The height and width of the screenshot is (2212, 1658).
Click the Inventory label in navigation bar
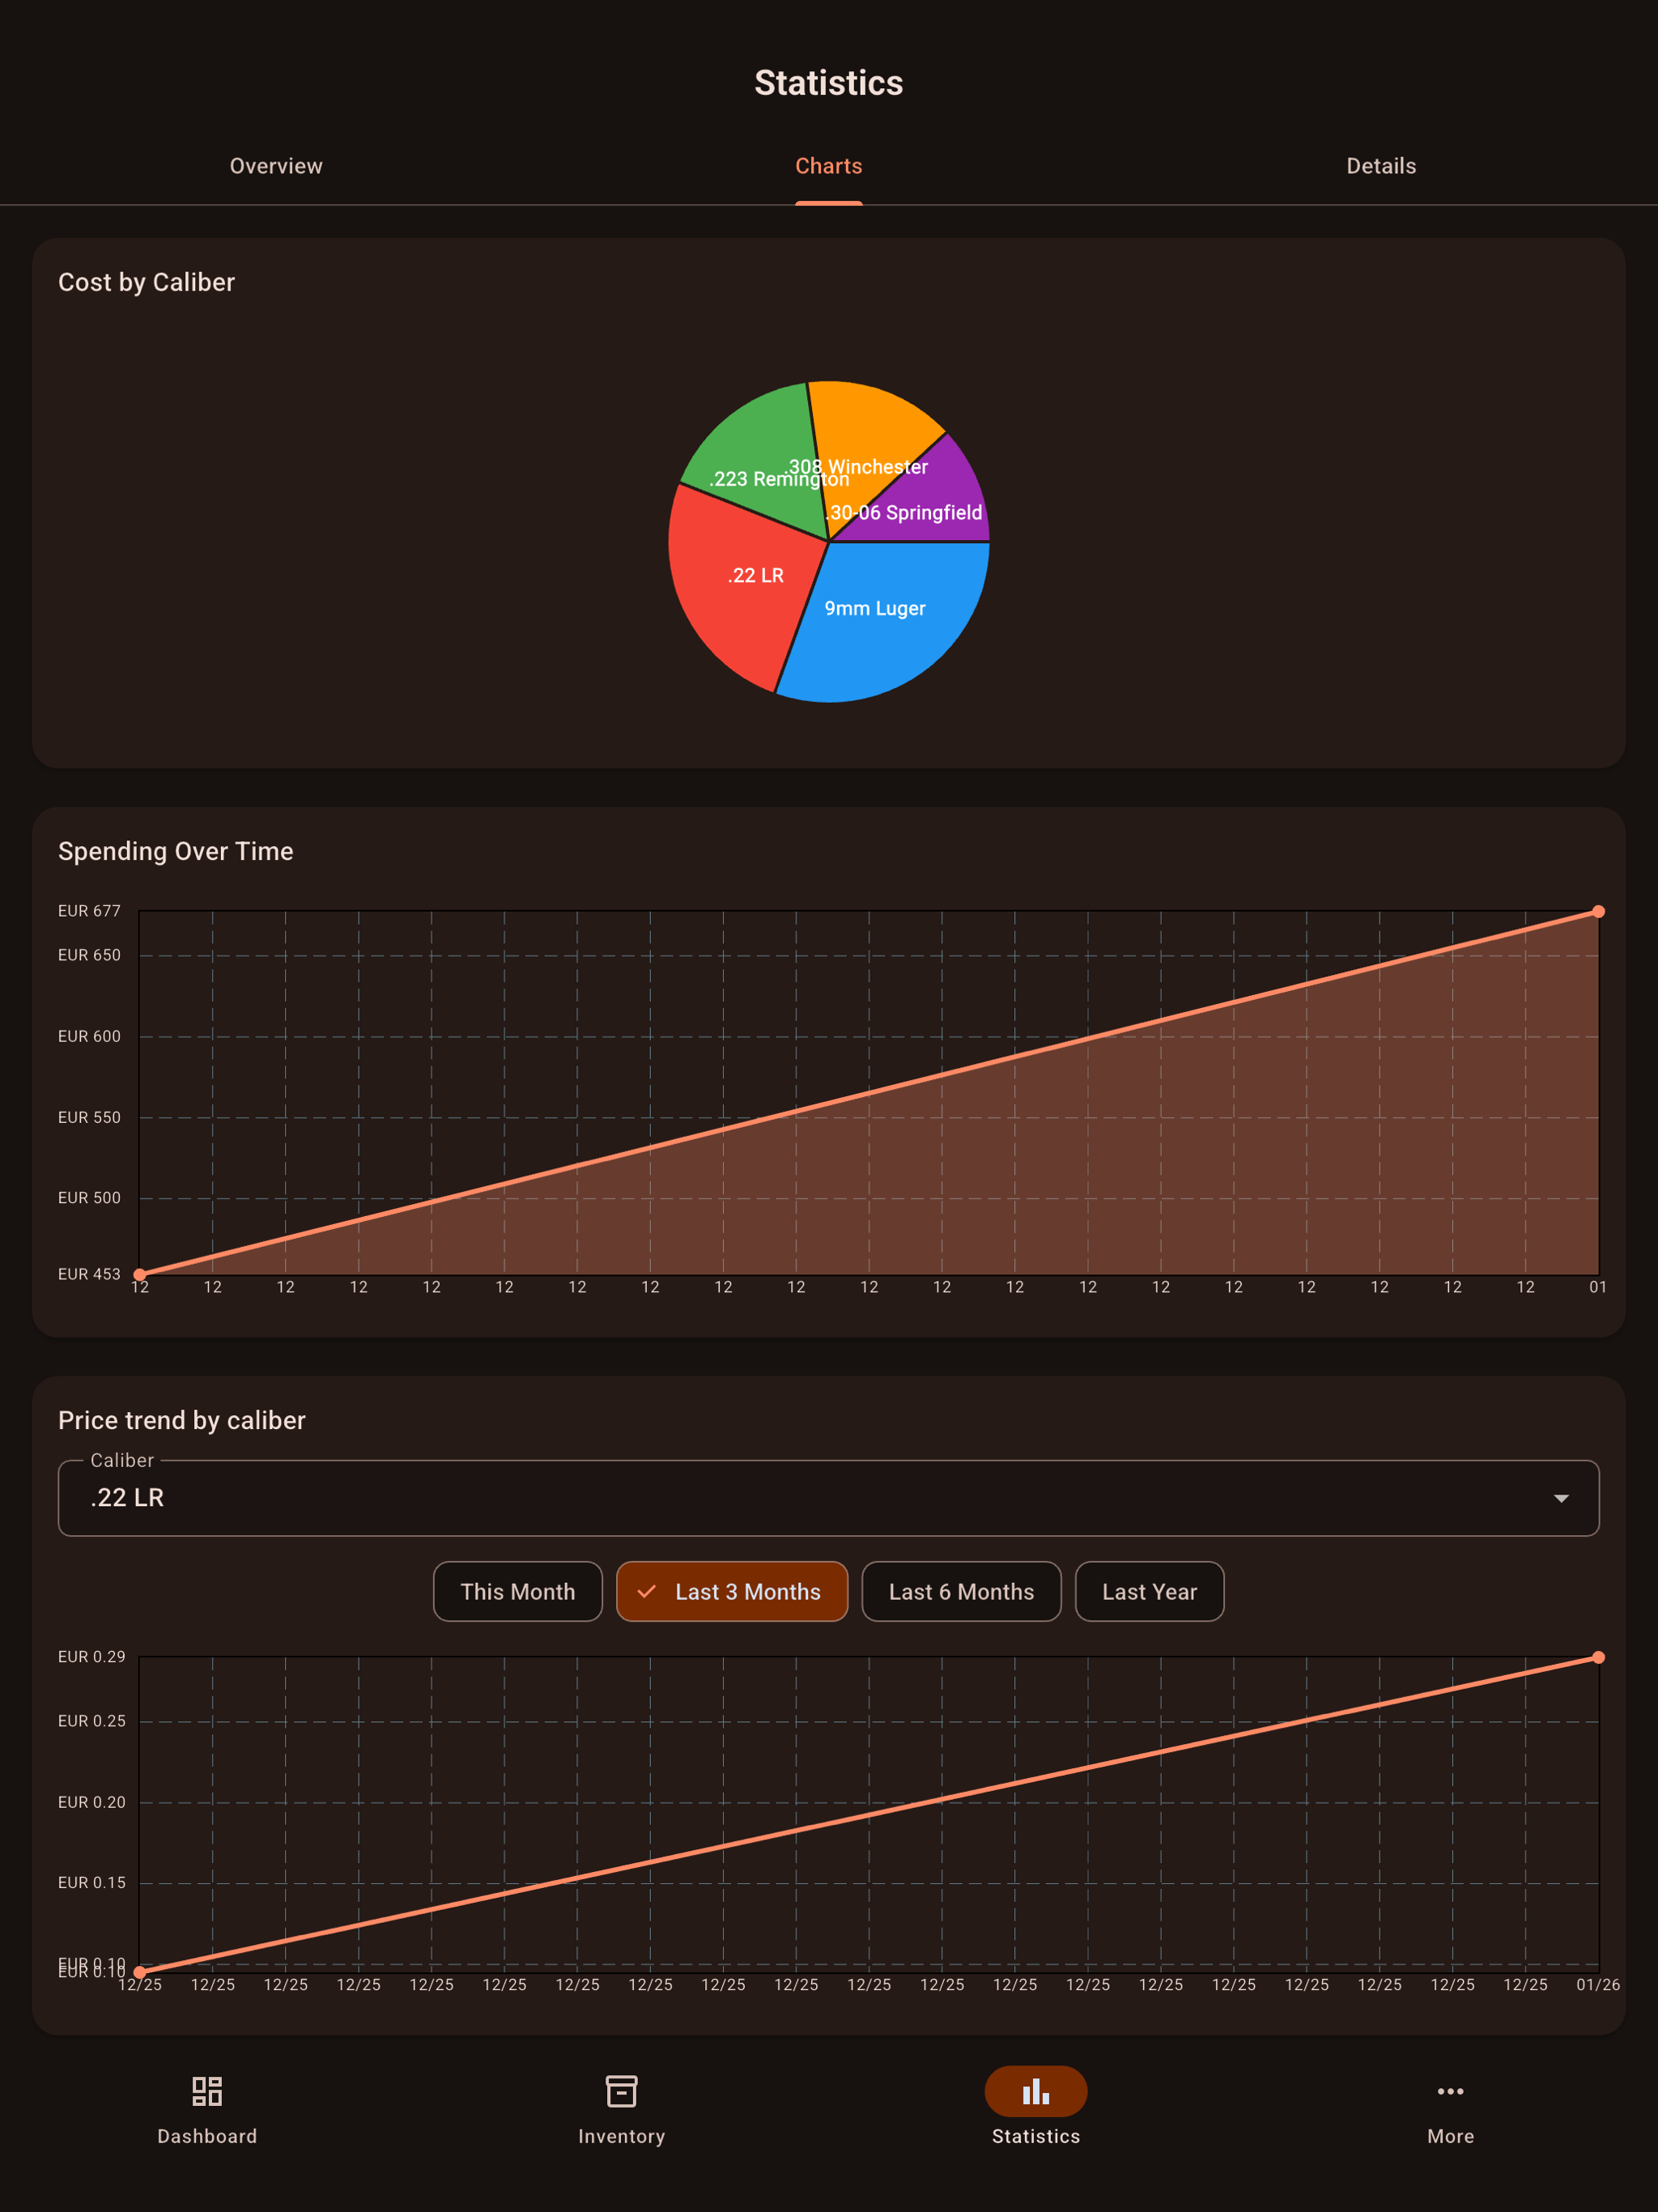point(621,2136)
